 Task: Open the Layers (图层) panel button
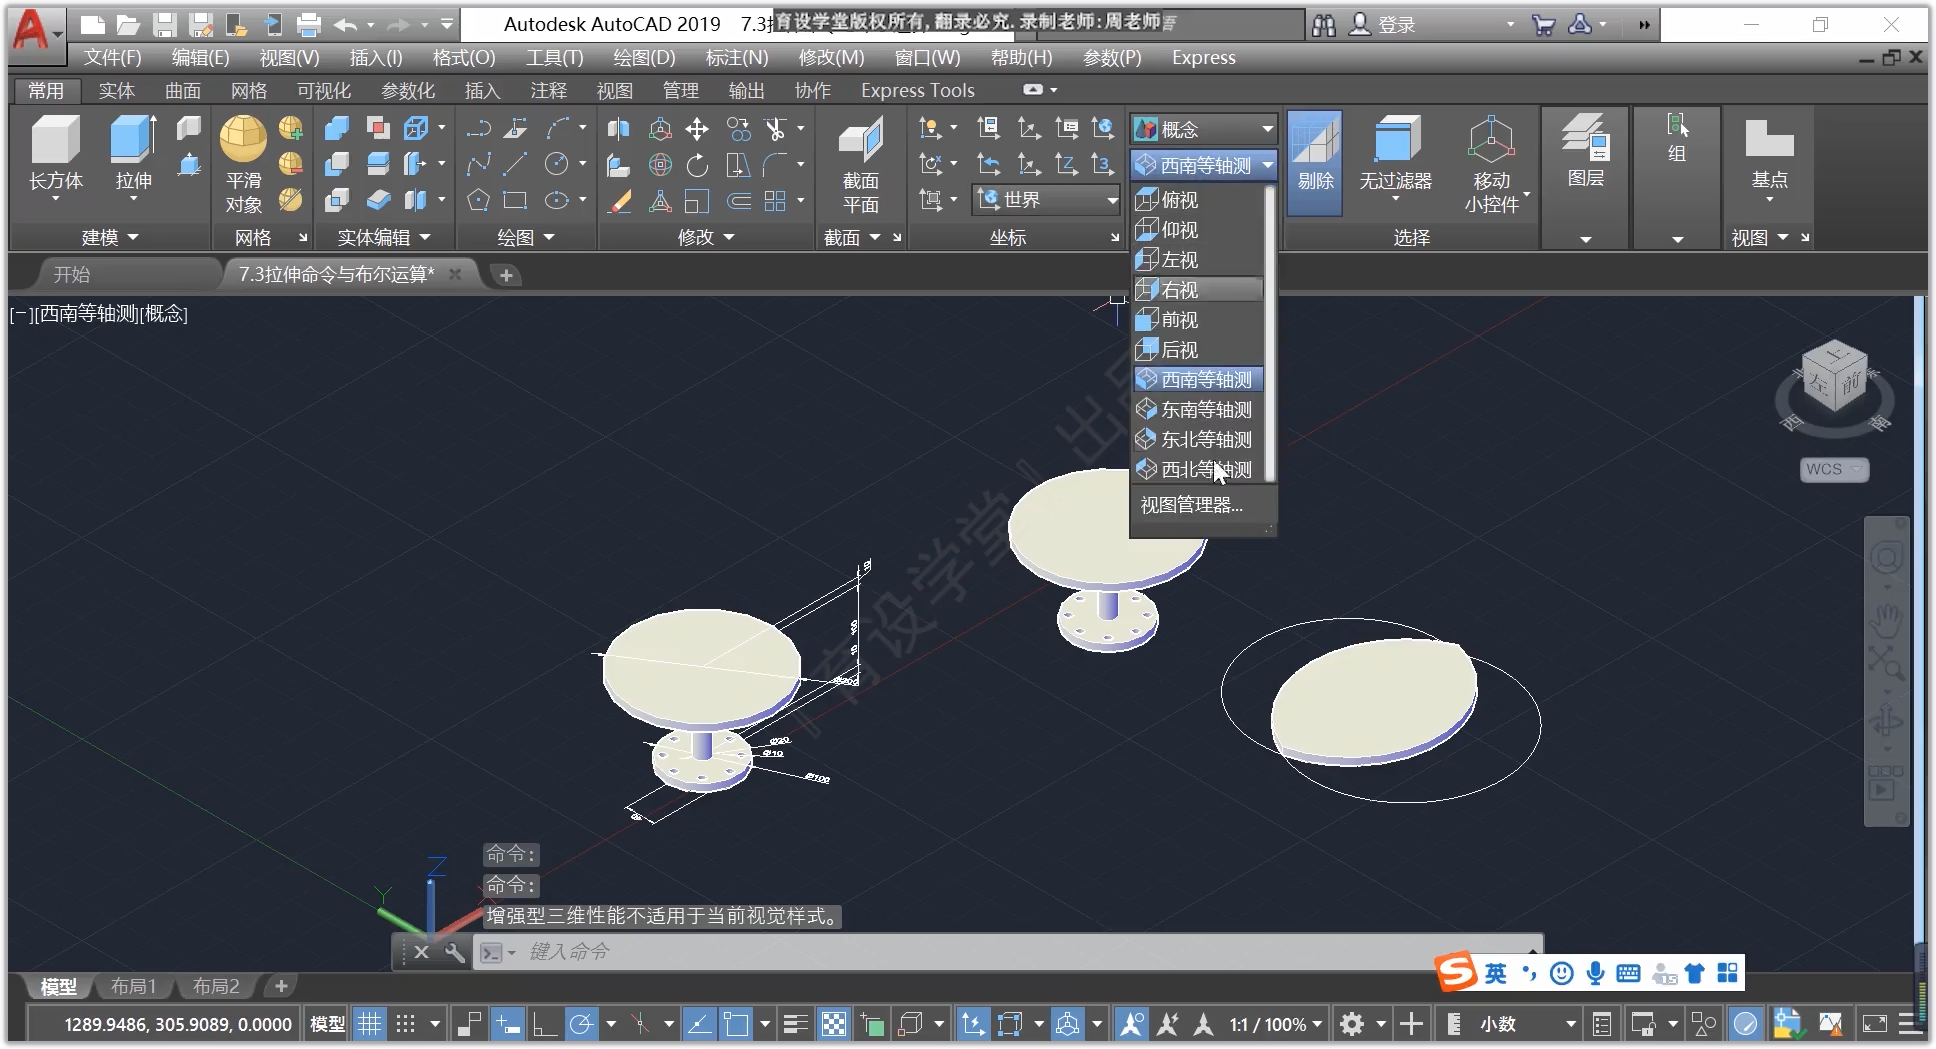point(1586,152)
